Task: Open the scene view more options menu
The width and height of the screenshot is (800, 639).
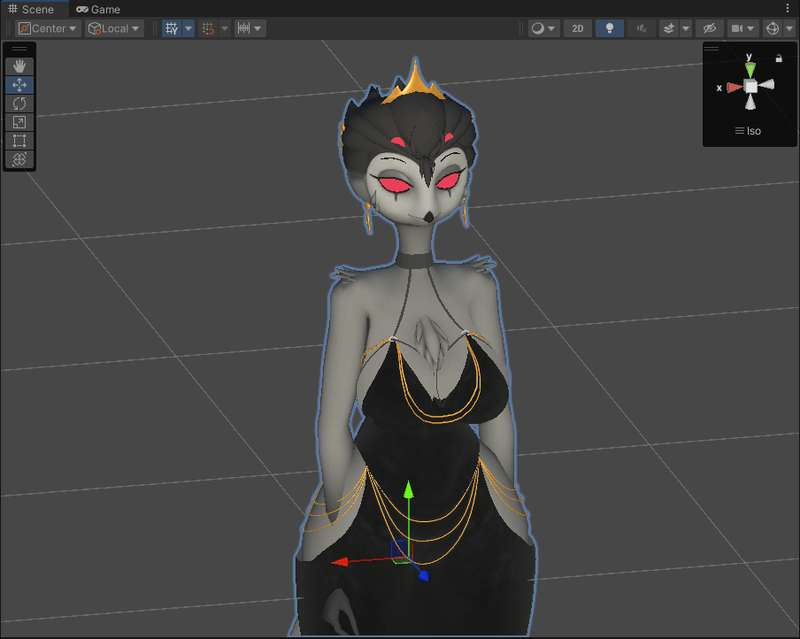Action: (788, 8)
